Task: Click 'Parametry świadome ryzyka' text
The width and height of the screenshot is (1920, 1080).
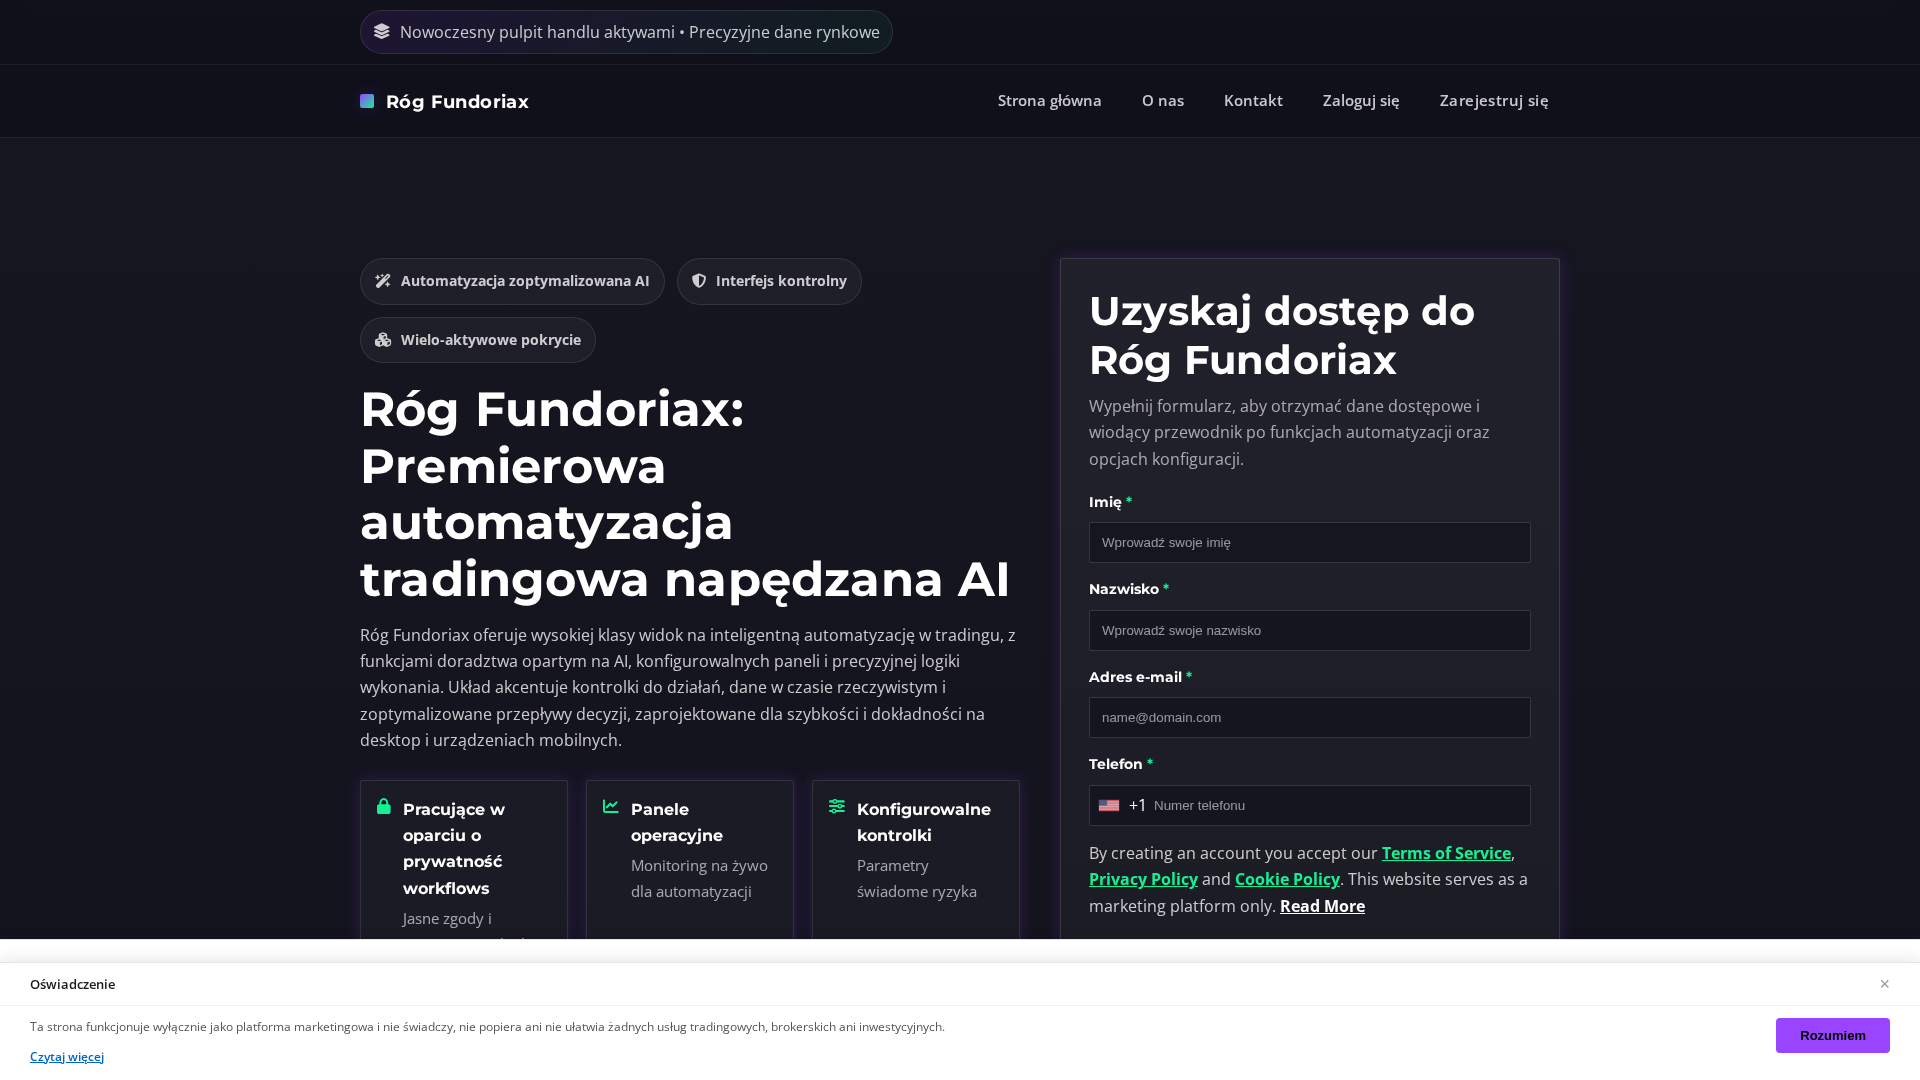Action: 917,879
